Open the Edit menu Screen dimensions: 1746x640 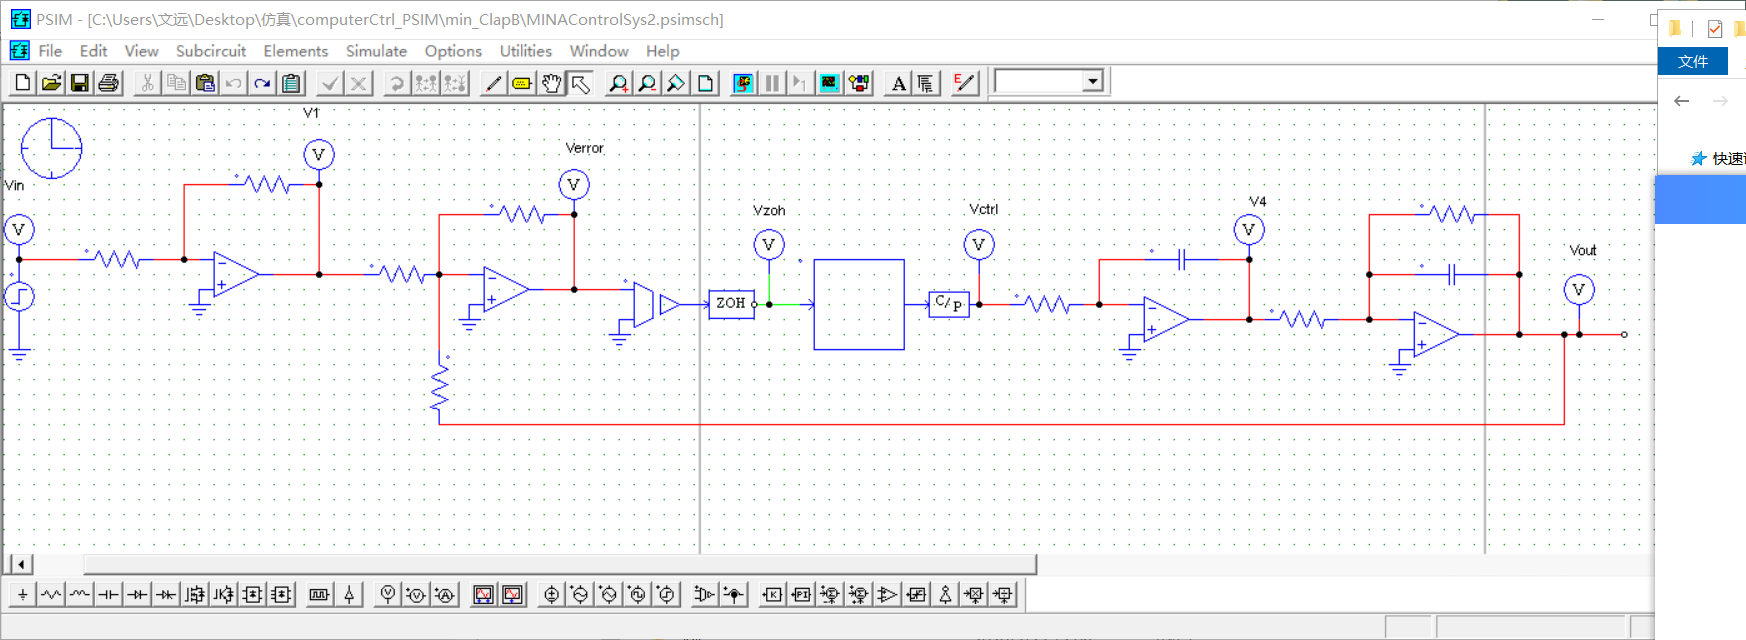93,51
